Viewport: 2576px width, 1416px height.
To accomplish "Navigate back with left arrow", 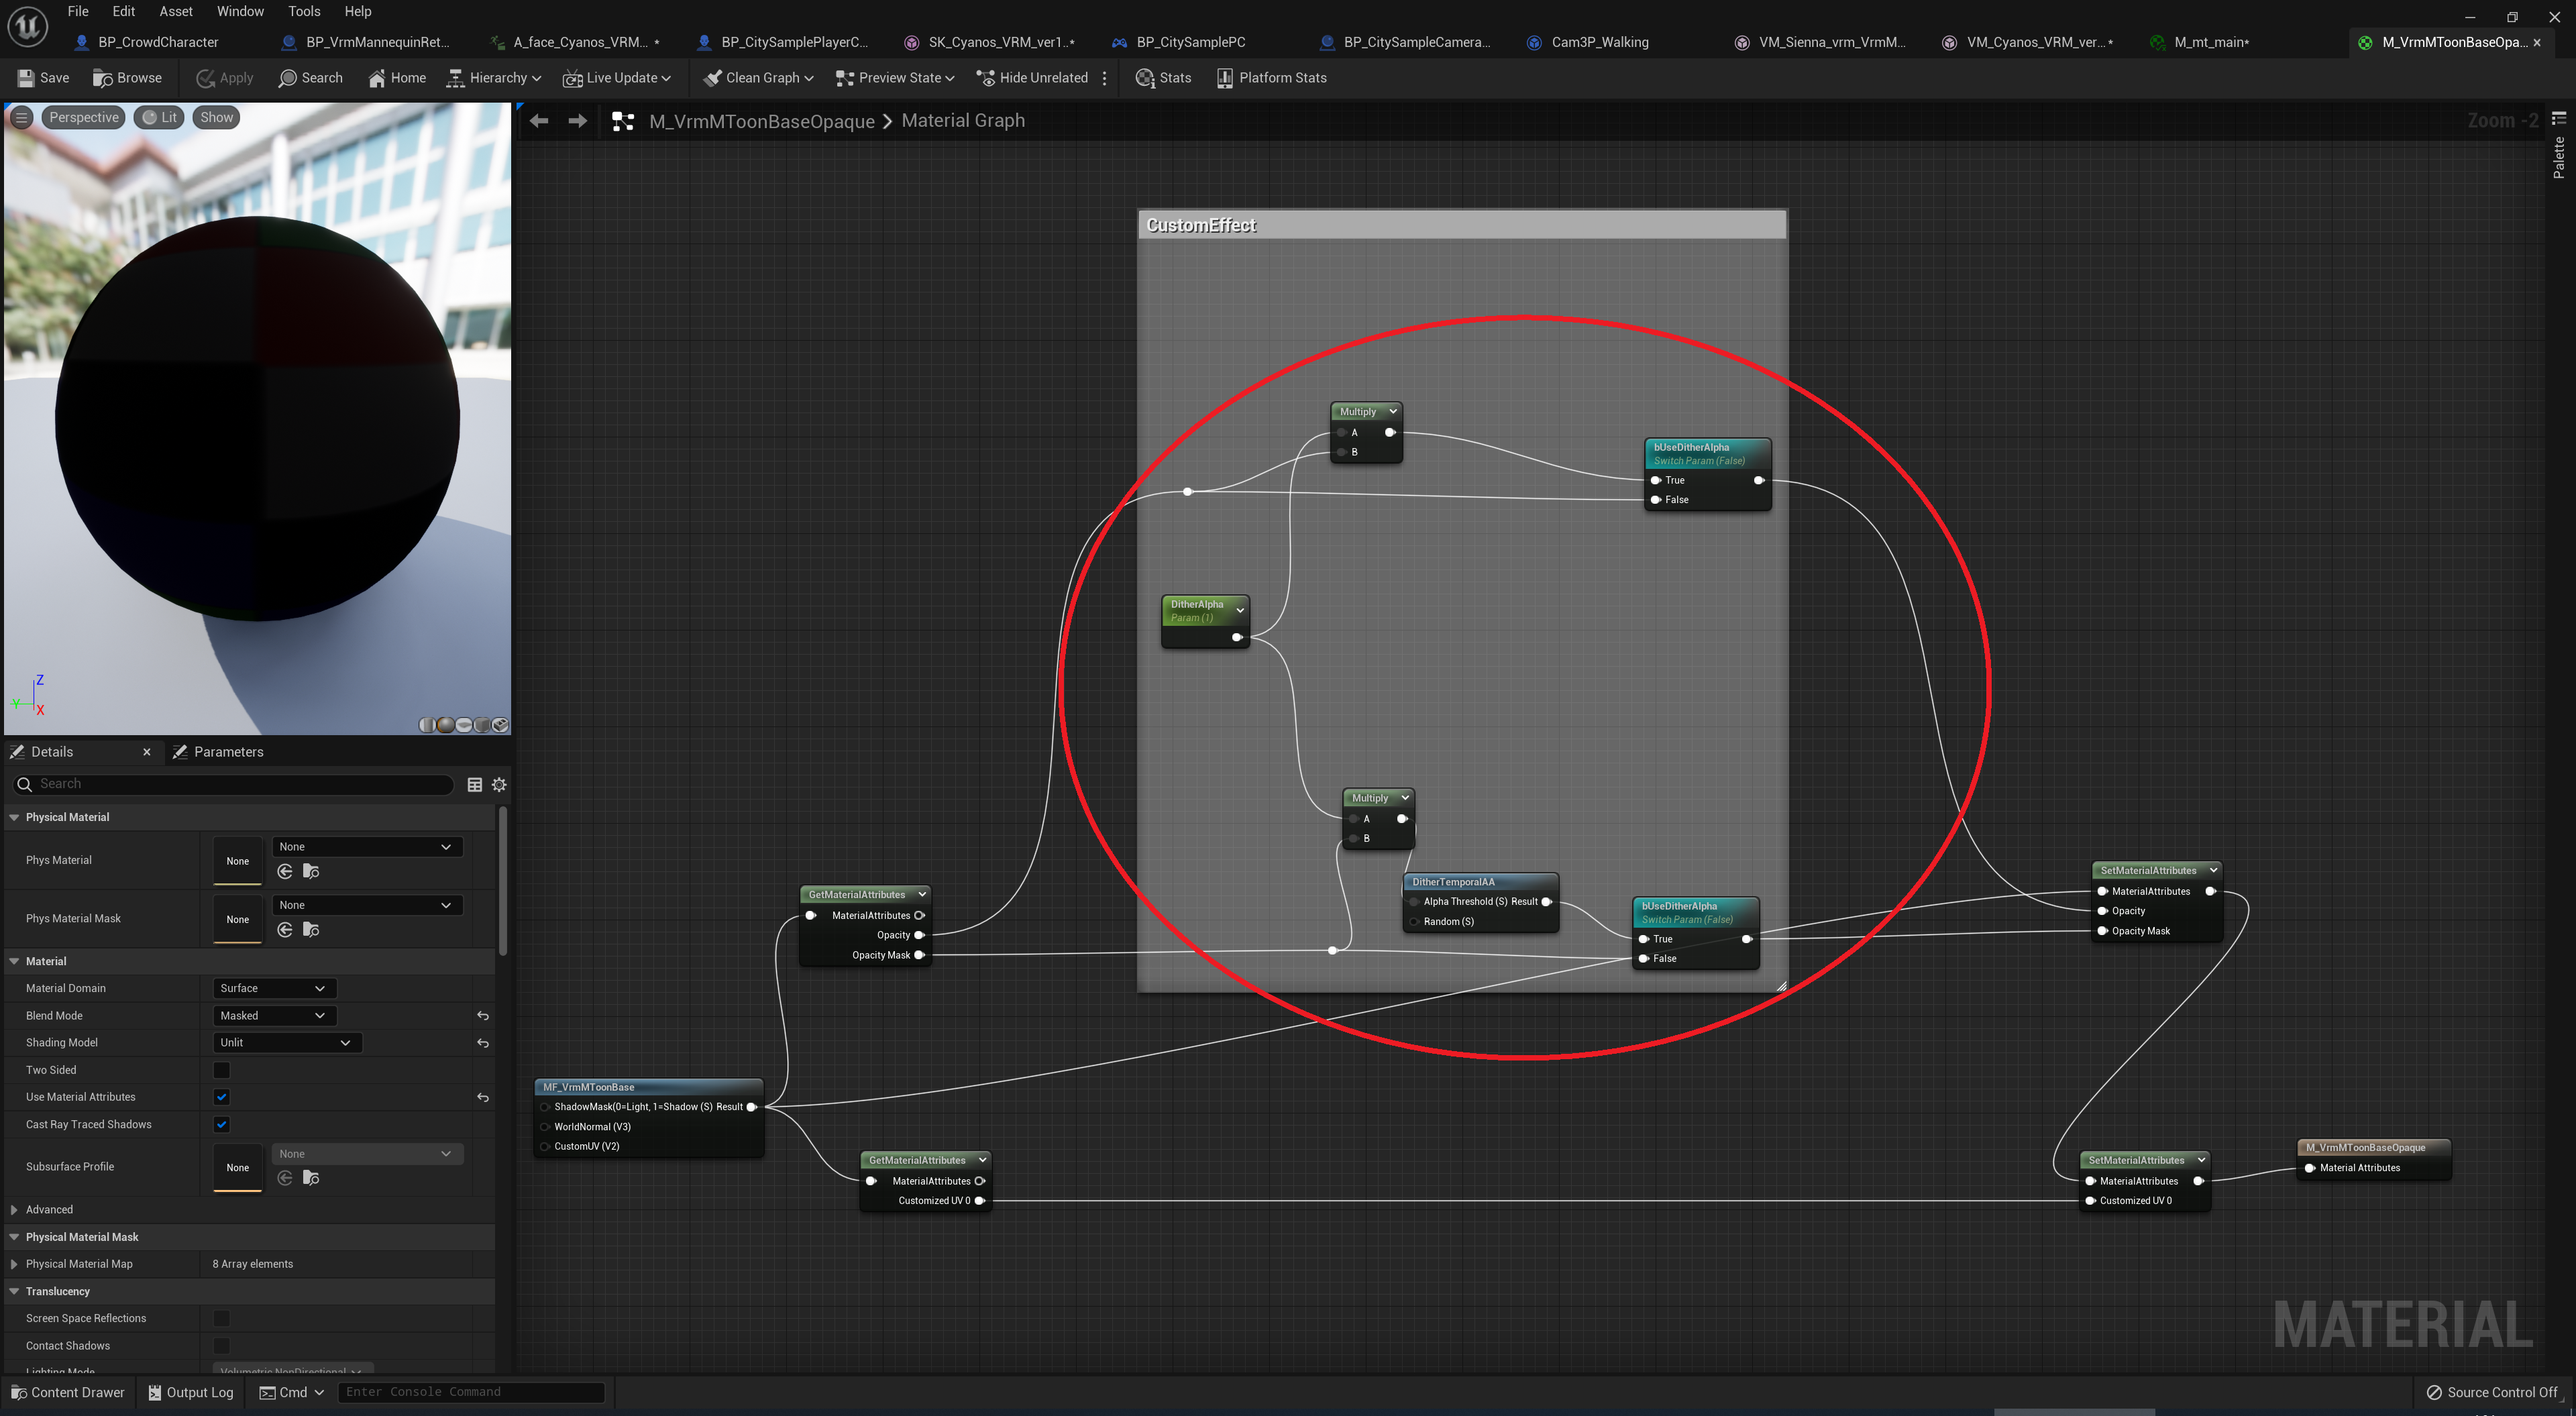I will [539, 121].
